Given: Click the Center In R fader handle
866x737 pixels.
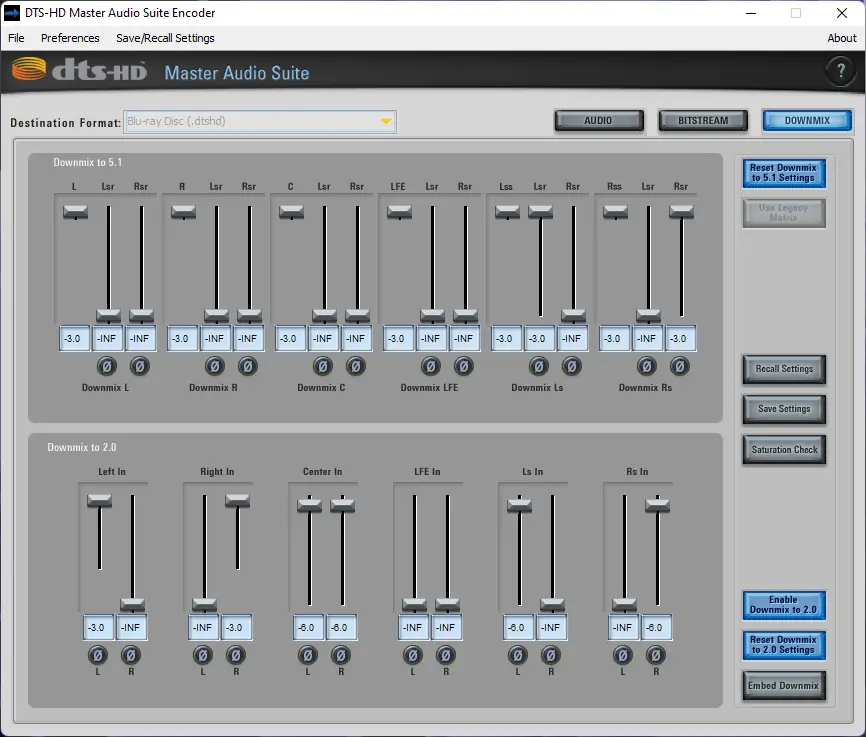Looking at the screenshot, I should pos(342,505).
